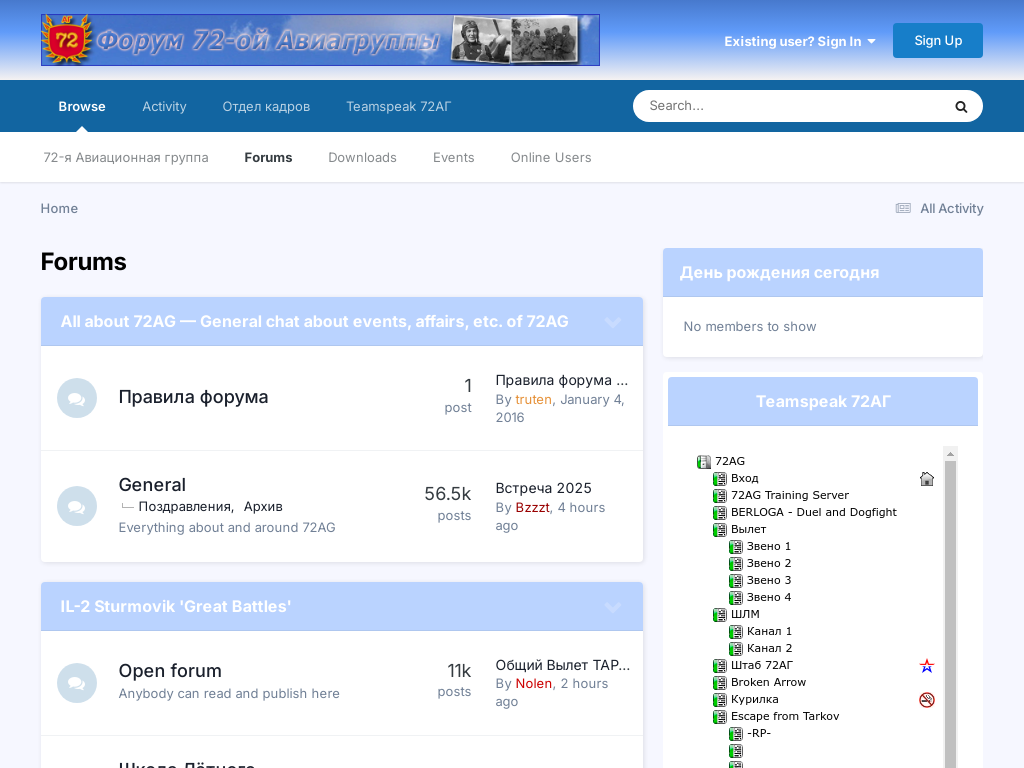1024x768 pixels.
Task: Open the Existing user Sign In dropdown
Action: click(x=799, y=41)
